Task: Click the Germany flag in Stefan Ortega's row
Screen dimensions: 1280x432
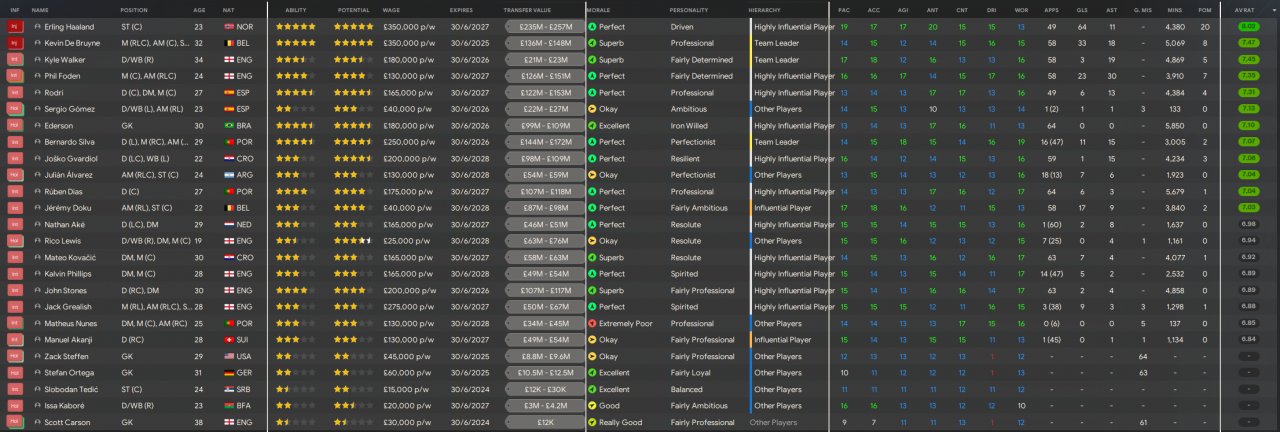Action: (x=227, y=373)
